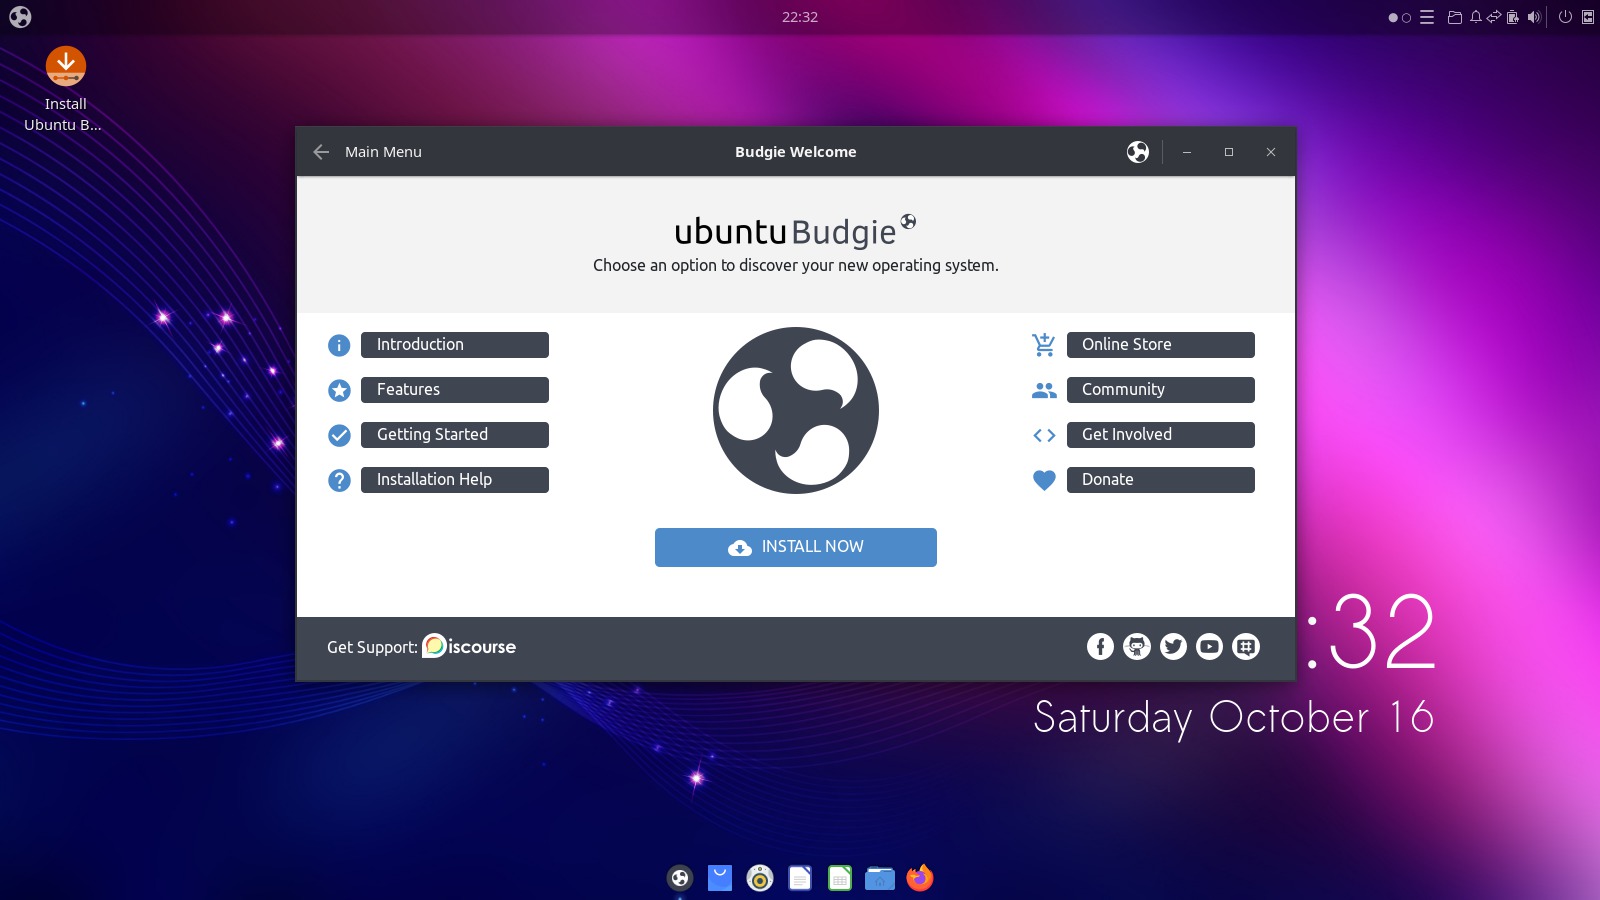Open the Features section
This screenshot has width=1600, height=900.
[x=454, y=390]
